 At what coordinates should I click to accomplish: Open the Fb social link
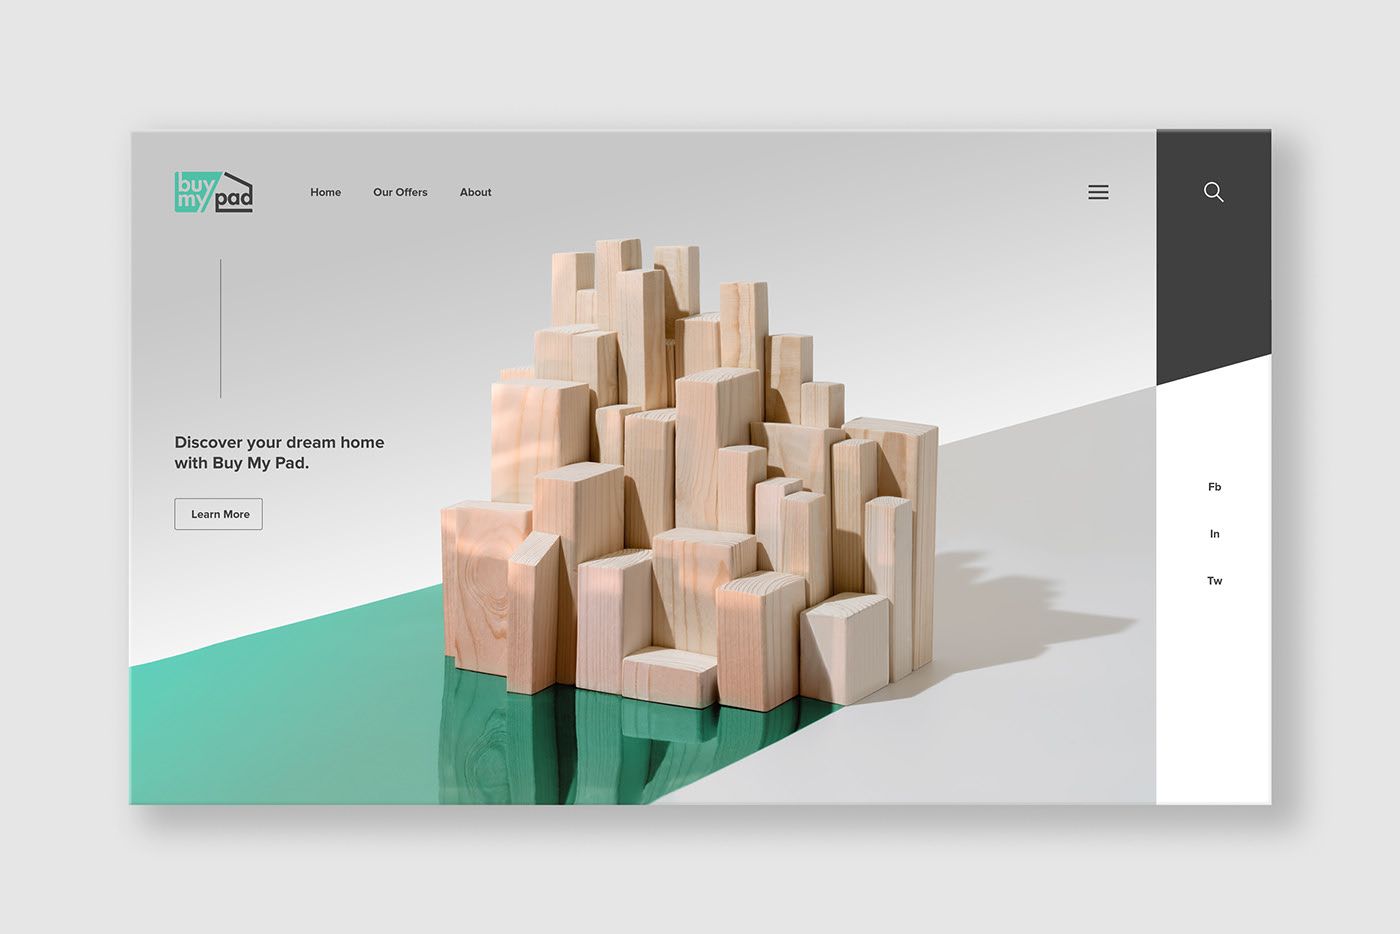tap(1215, 487)
